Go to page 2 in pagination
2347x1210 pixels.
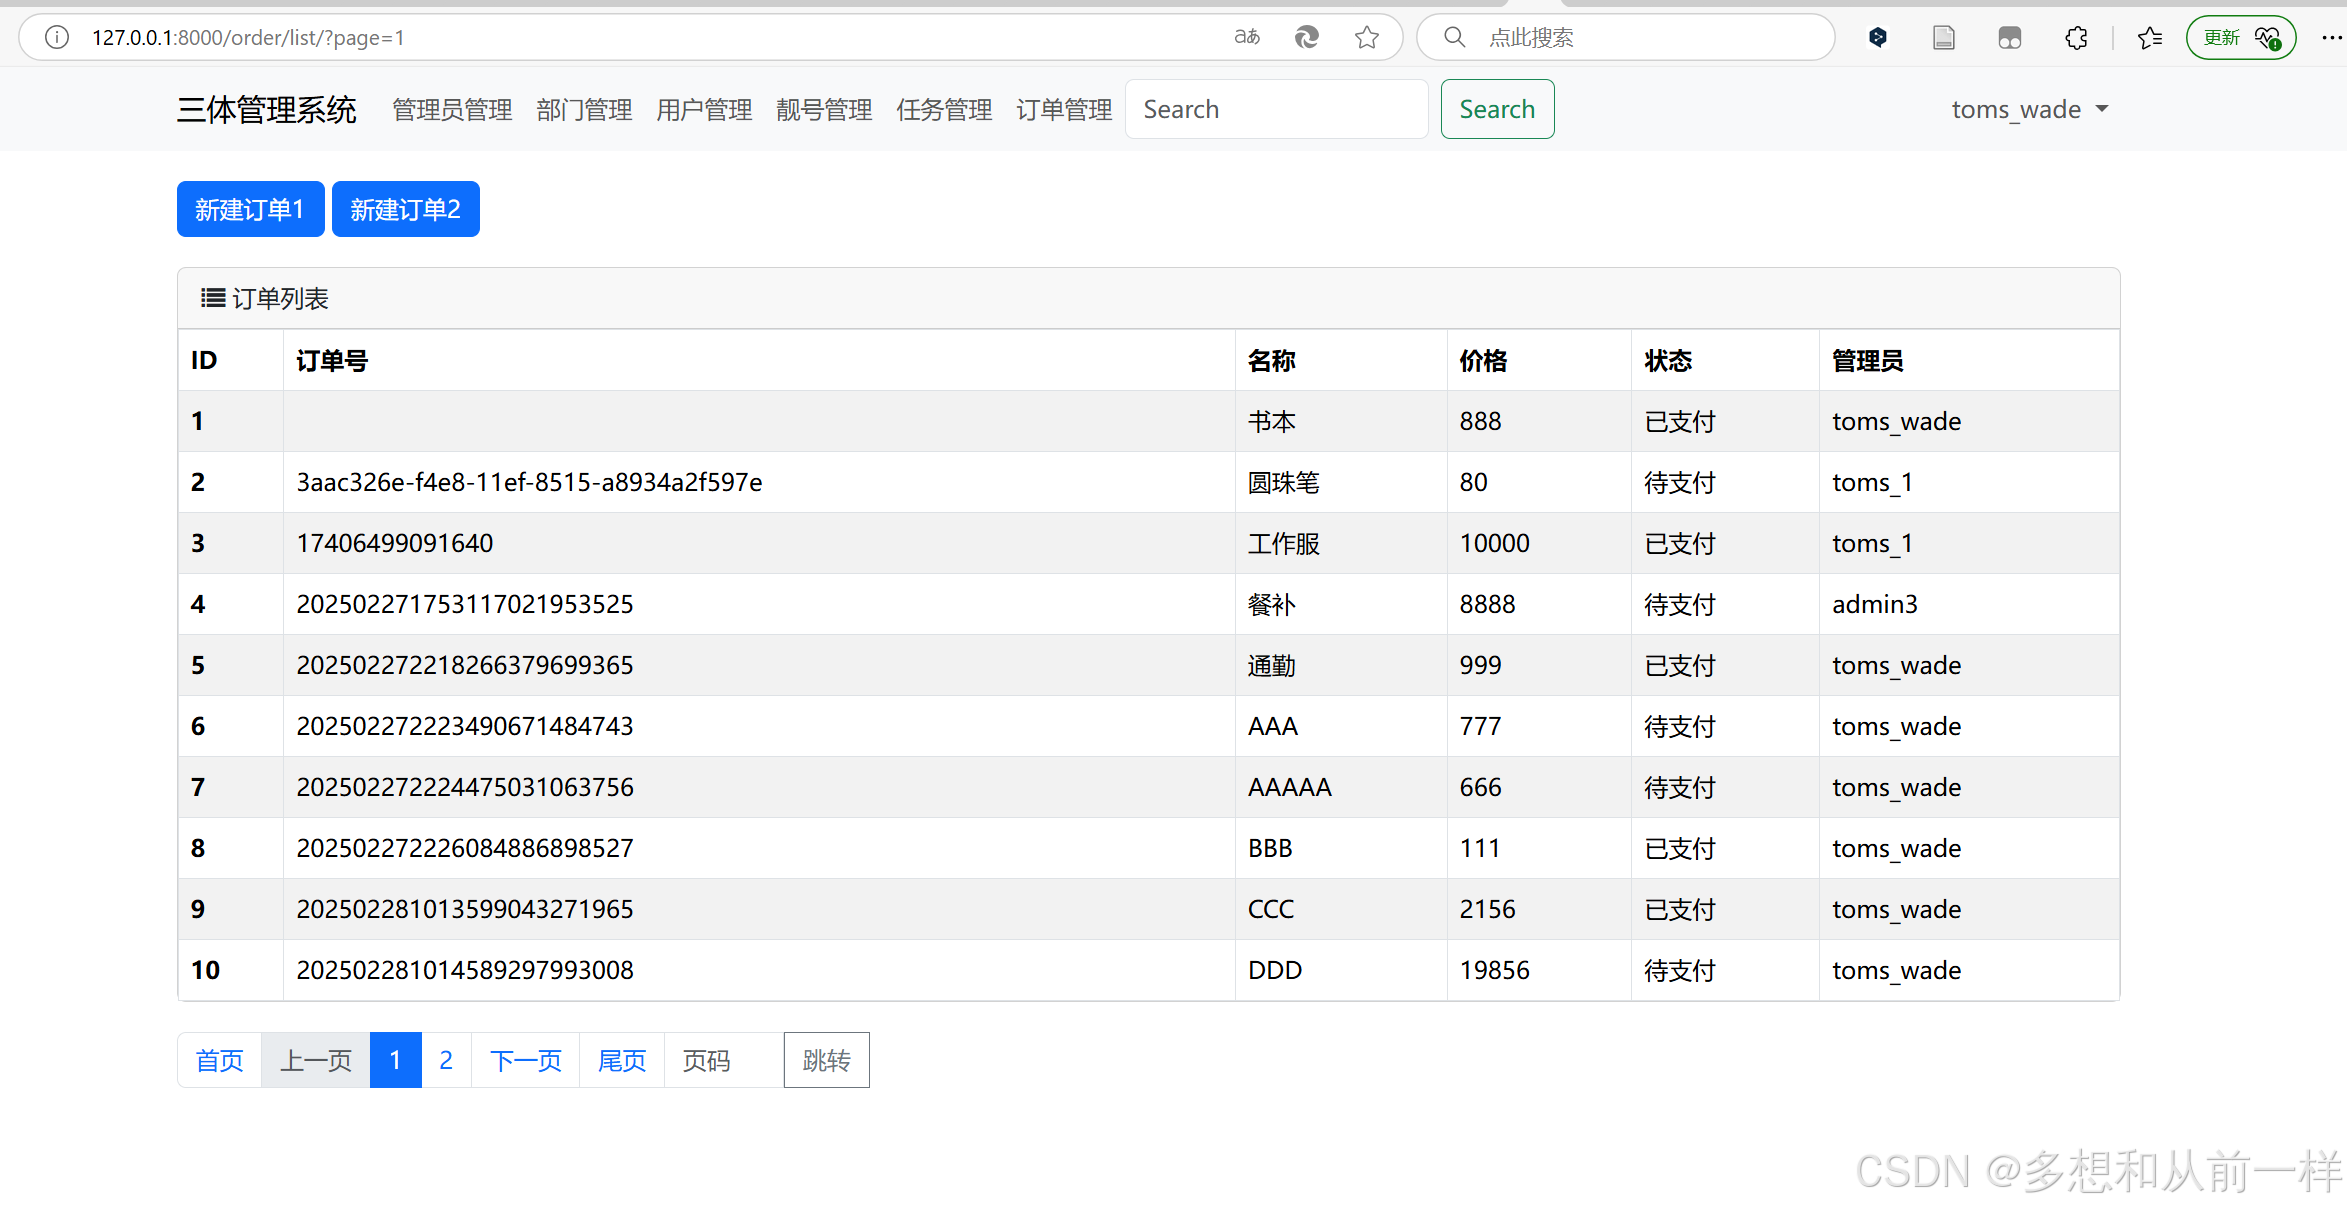446,1060
